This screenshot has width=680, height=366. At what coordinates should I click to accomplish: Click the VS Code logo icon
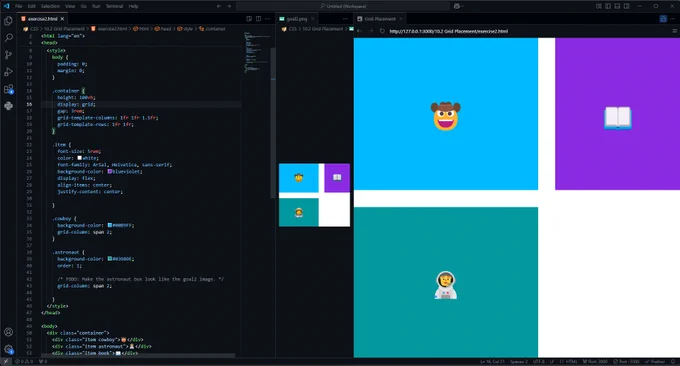(6, 6)
